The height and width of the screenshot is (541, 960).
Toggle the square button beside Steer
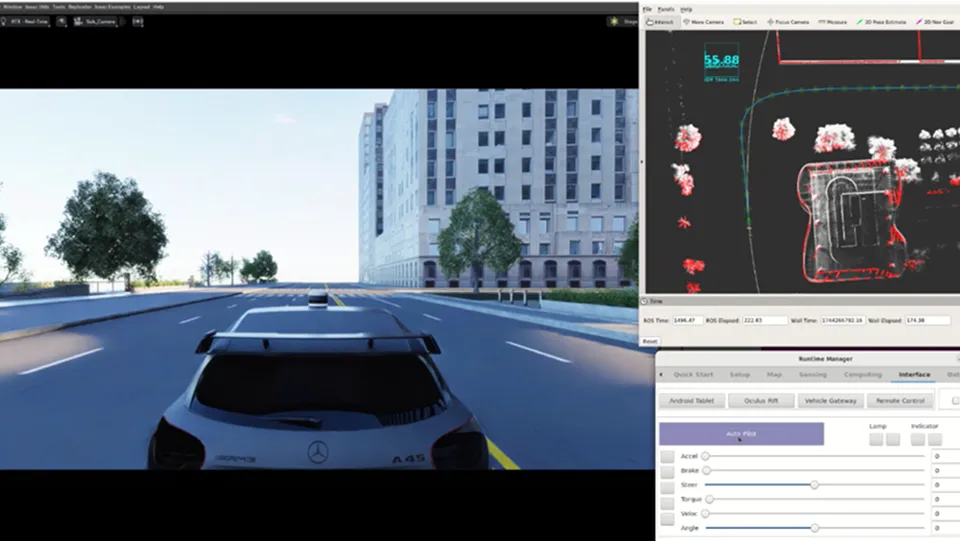tap(667, 486)
